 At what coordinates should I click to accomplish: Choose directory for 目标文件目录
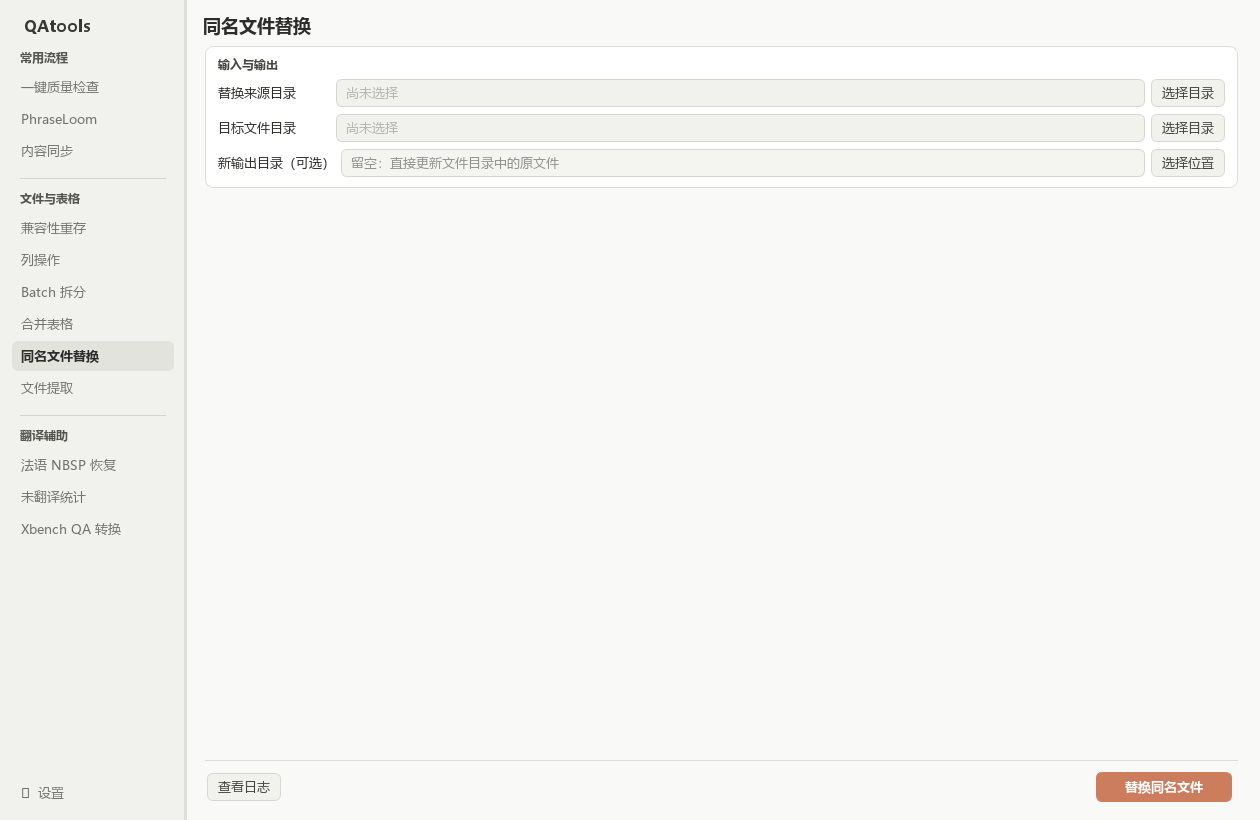tap(1188, 128)
